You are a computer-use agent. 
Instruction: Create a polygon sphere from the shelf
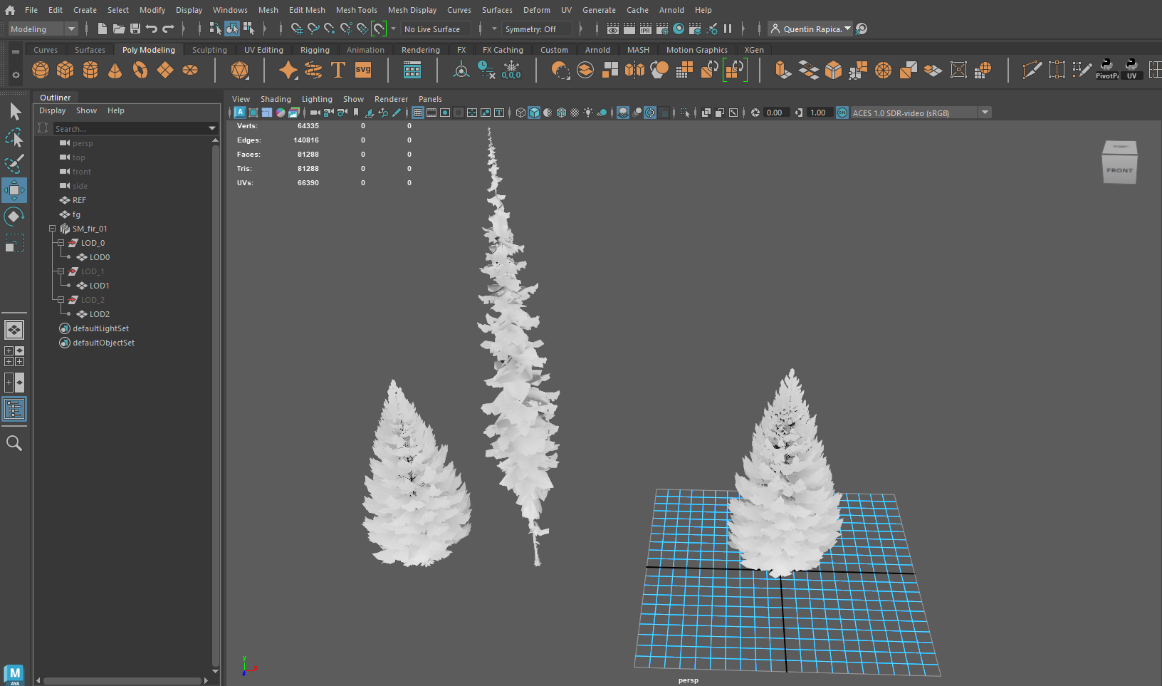40,70
